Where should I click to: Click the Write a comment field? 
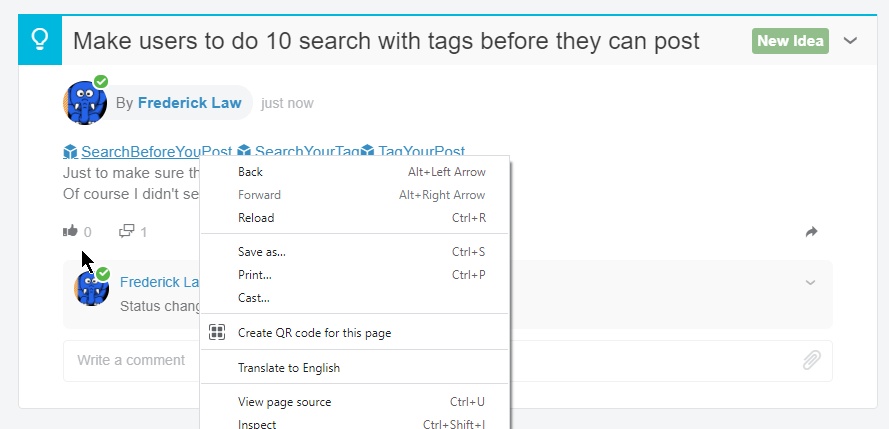click(447, 360)
